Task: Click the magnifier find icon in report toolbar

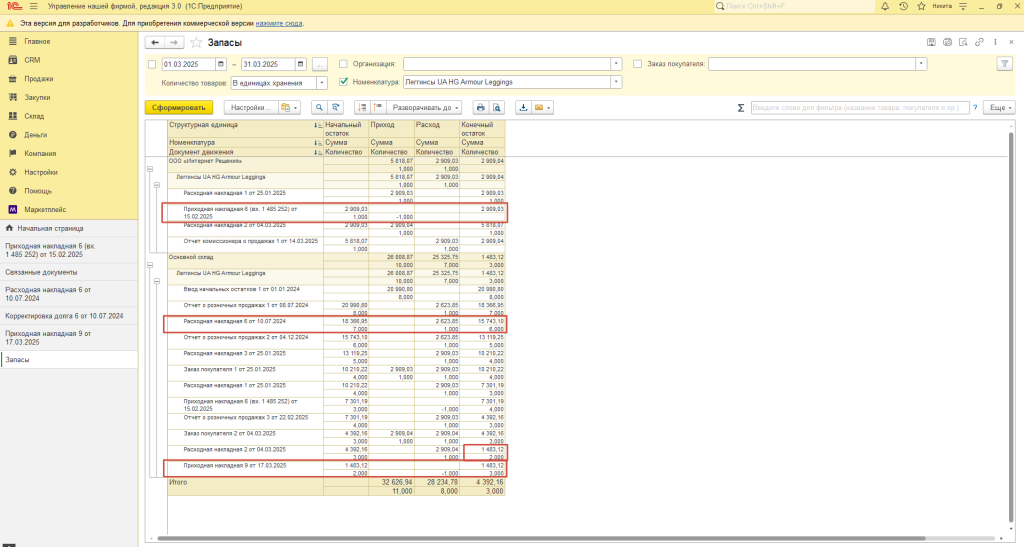Action: pyautogui.click(x=319, y=108)
